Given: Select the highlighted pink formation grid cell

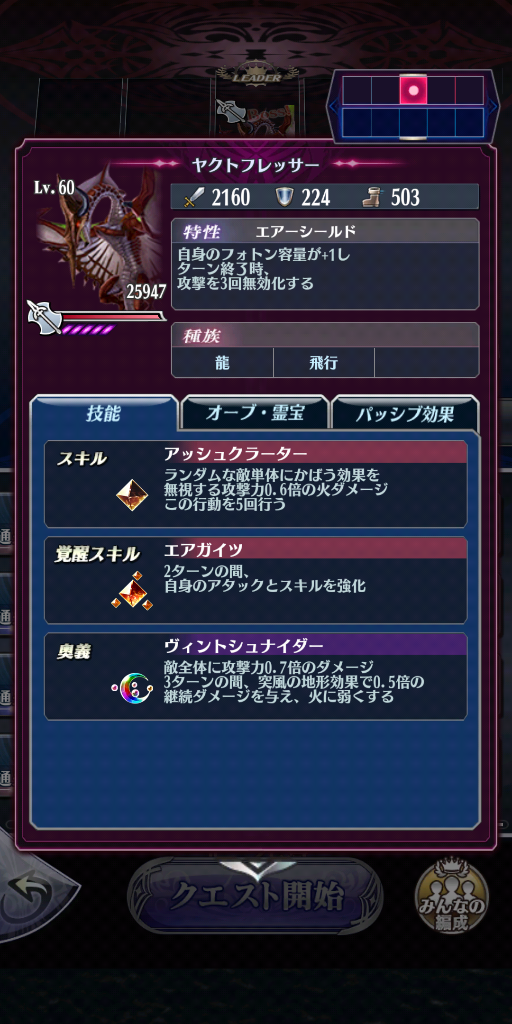Looking at the screenshot, I should (x=413, y=89).
